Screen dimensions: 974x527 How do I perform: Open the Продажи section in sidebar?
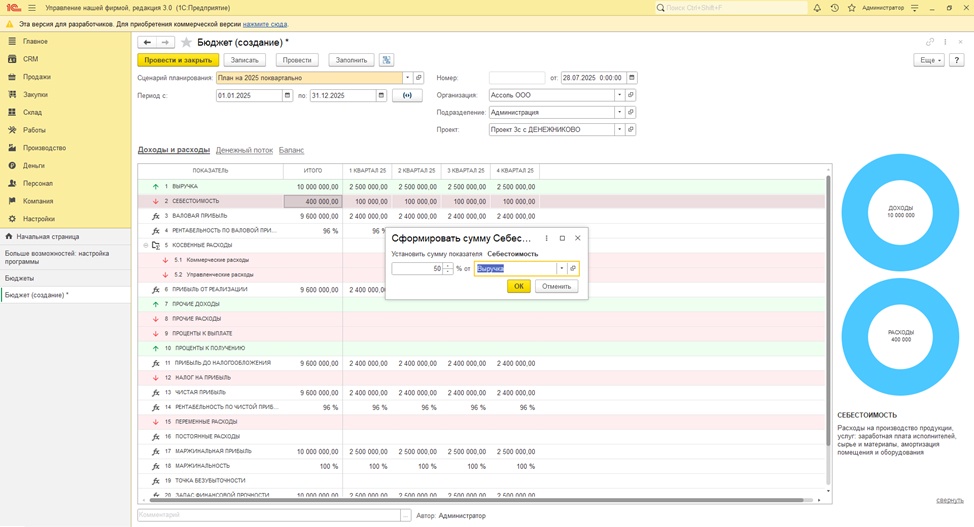pyautogui.click(x=37, y=77)
